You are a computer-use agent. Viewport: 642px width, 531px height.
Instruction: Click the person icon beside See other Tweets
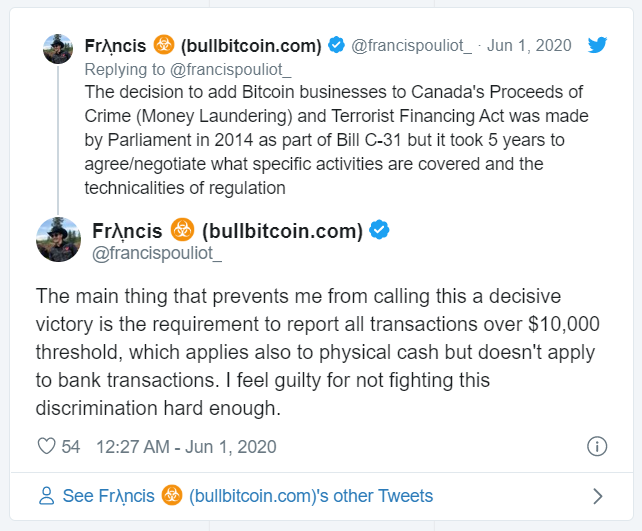[x=46, y=496]
